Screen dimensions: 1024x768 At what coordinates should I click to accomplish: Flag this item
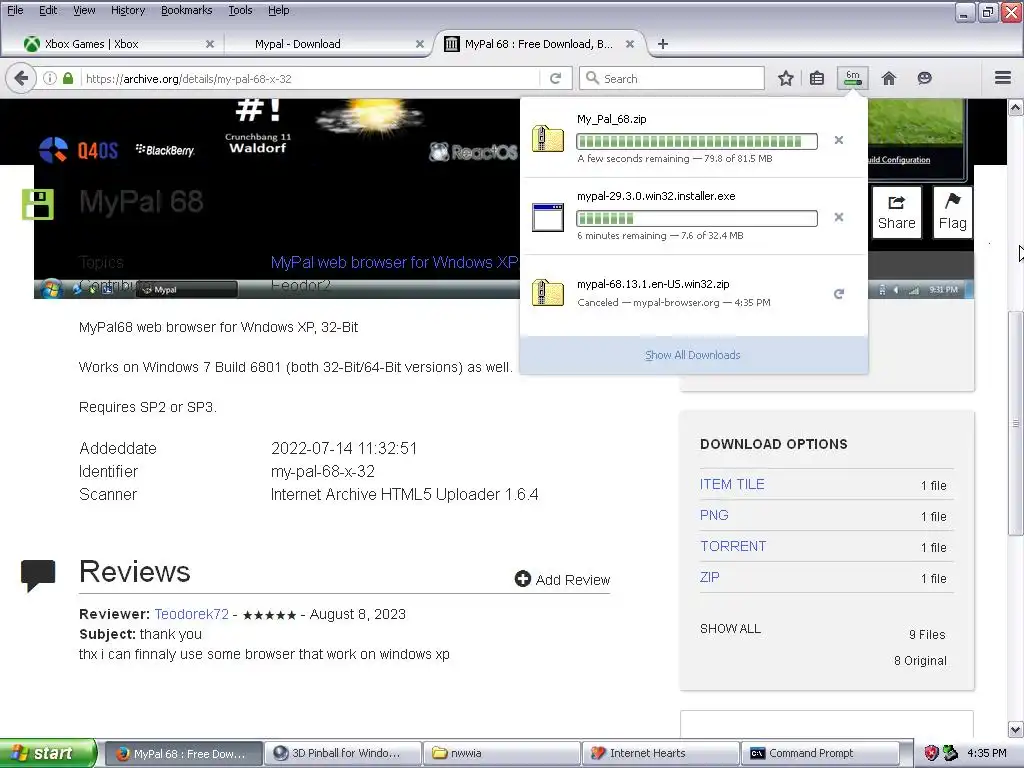pyautogui.click(x=953, y=212)
